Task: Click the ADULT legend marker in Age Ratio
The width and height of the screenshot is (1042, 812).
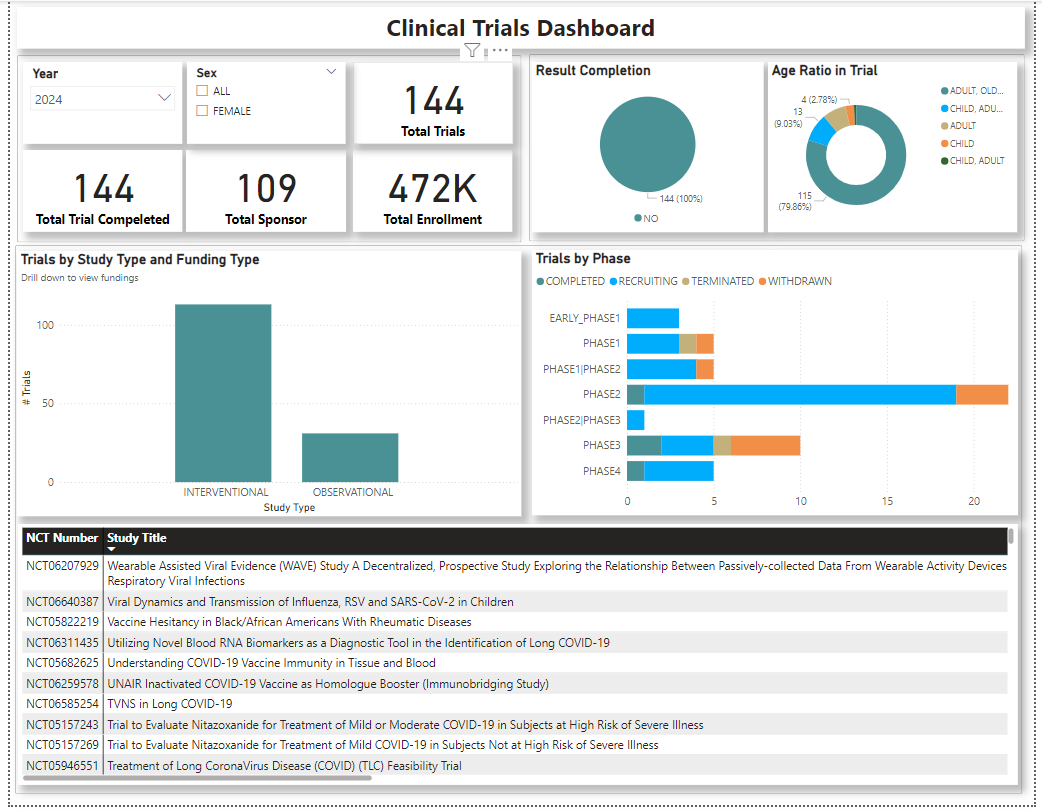Action: [x=946, y=125]
